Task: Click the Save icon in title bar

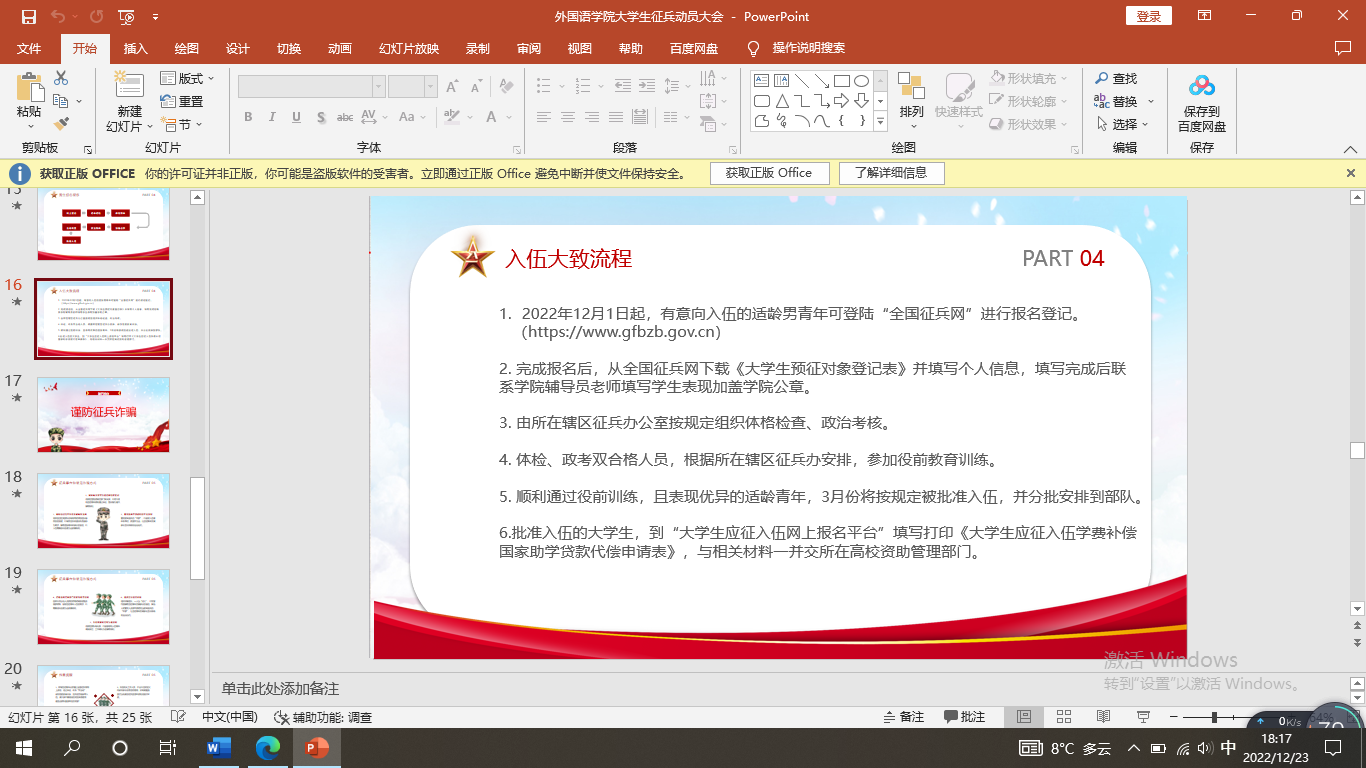Action: [28, 17]
